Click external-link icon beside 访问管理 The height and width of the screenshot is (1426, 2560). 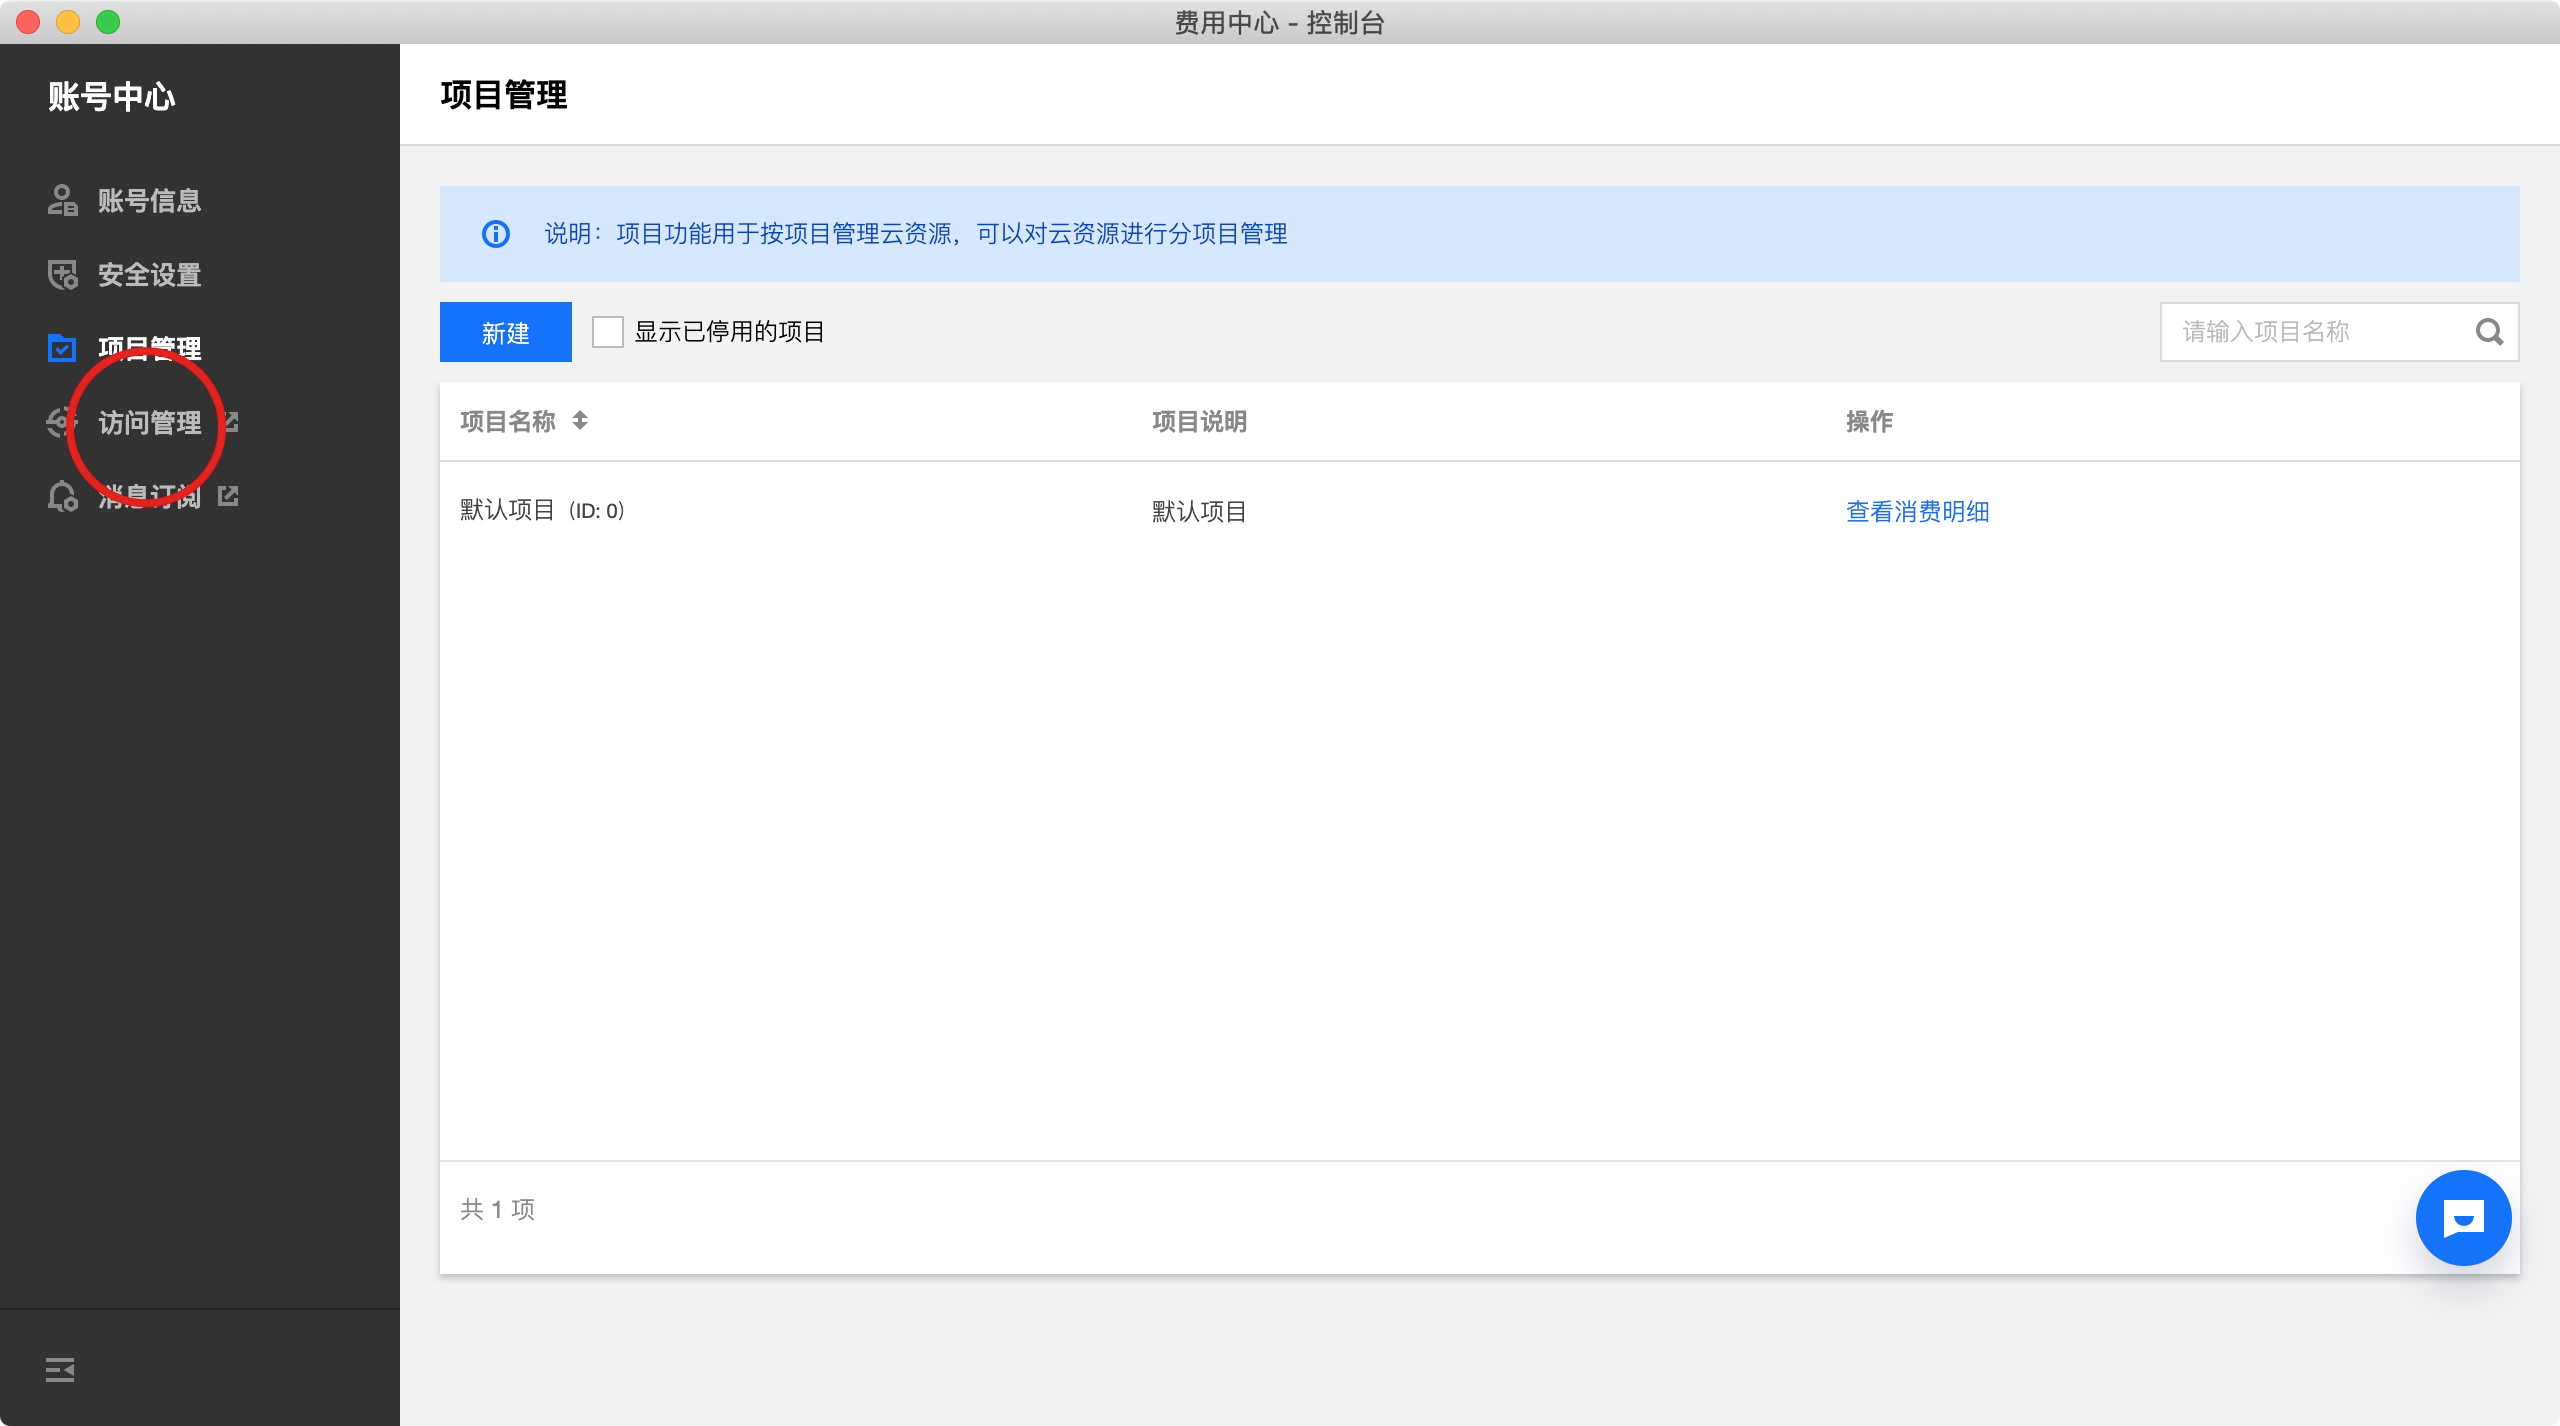(231, 422)
